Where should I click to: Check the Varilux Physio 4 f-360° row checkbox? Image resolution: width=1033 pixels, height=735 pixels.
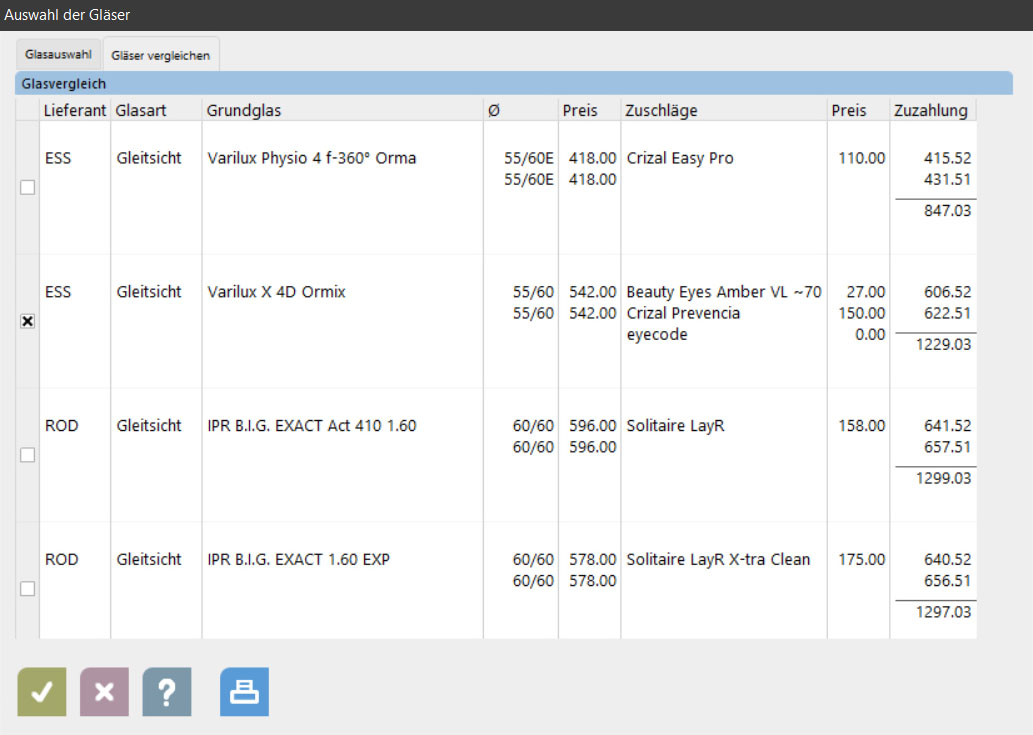pos(28,187)
